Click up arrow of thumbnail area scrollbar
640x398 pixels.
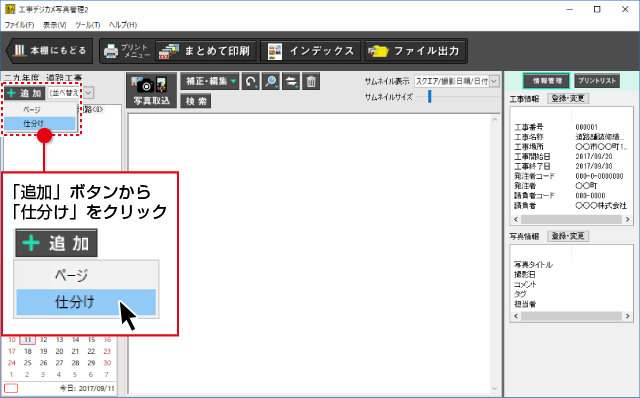[x=495, y=120]
